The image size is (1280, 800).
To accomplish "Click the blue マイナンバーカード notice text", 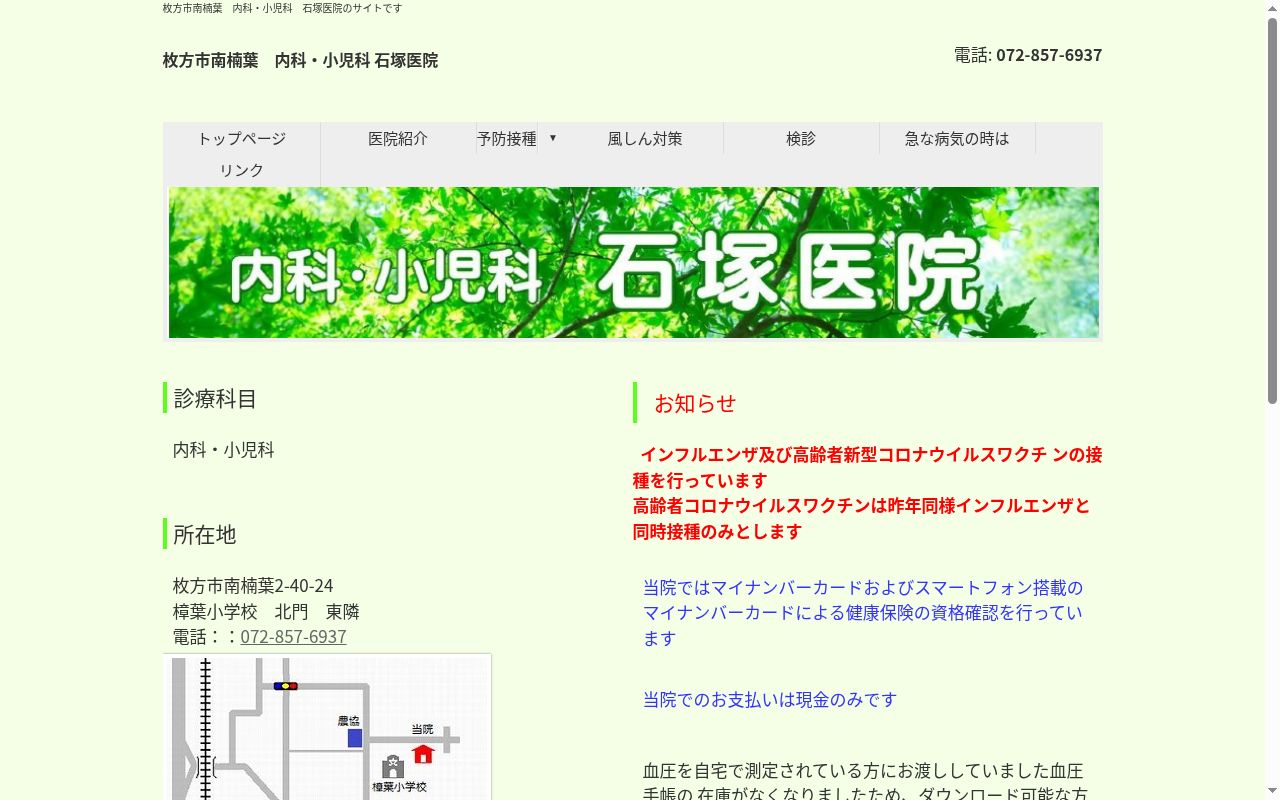I will [x=863, y=612].
